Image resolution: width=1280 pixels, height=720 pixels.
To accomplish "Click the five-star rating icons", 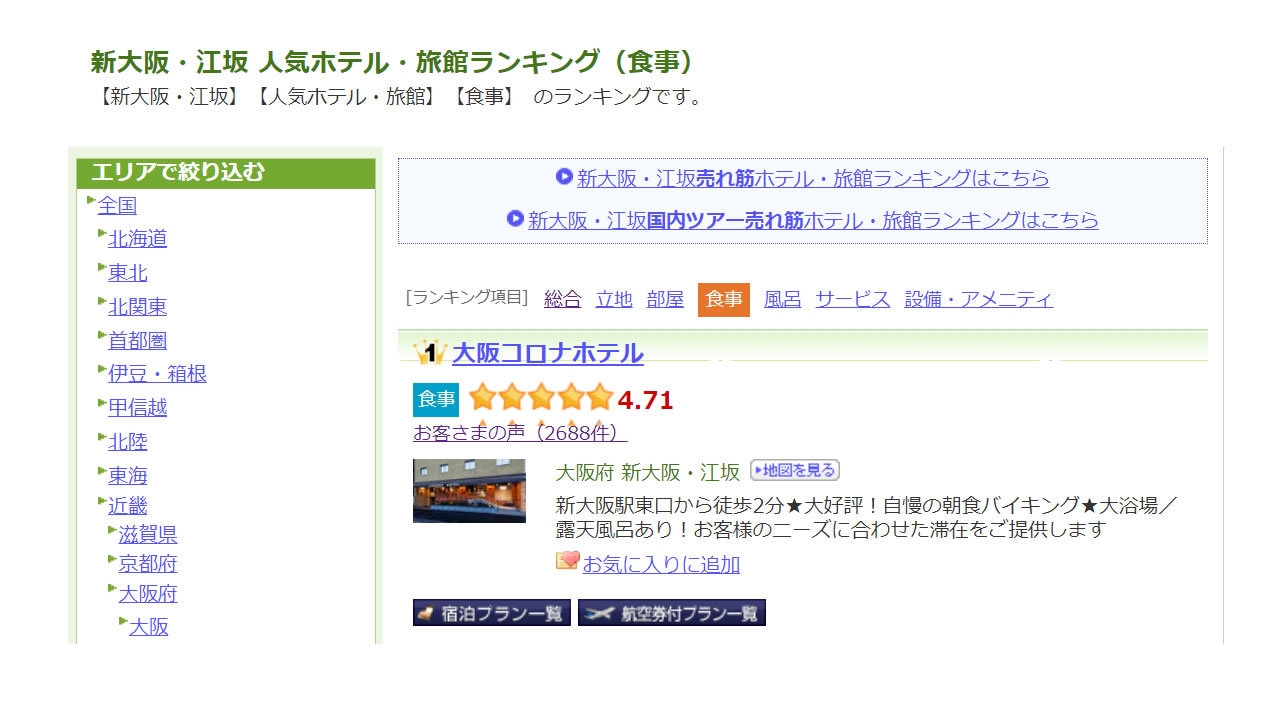I will click(x=541, y=398).
